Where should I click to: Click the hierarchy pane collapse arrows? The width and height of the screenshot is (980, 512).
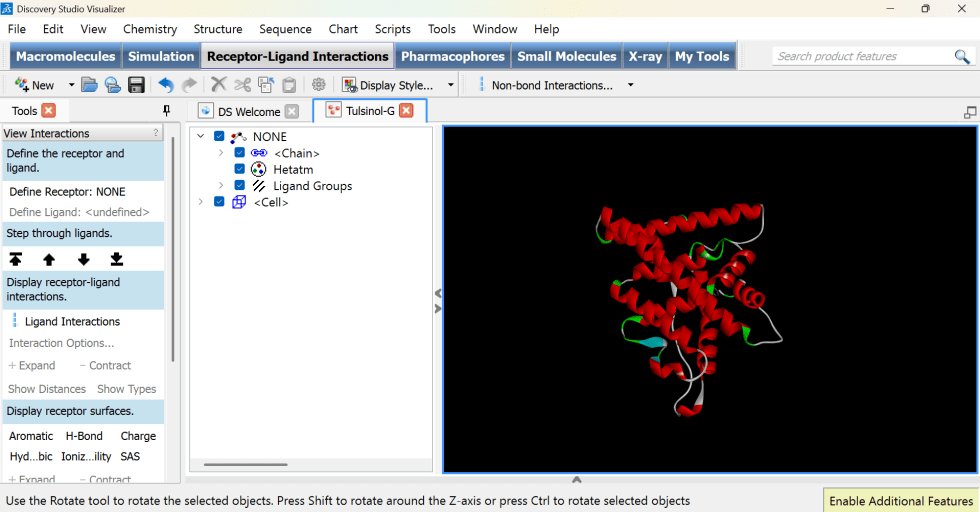(438, 301)
